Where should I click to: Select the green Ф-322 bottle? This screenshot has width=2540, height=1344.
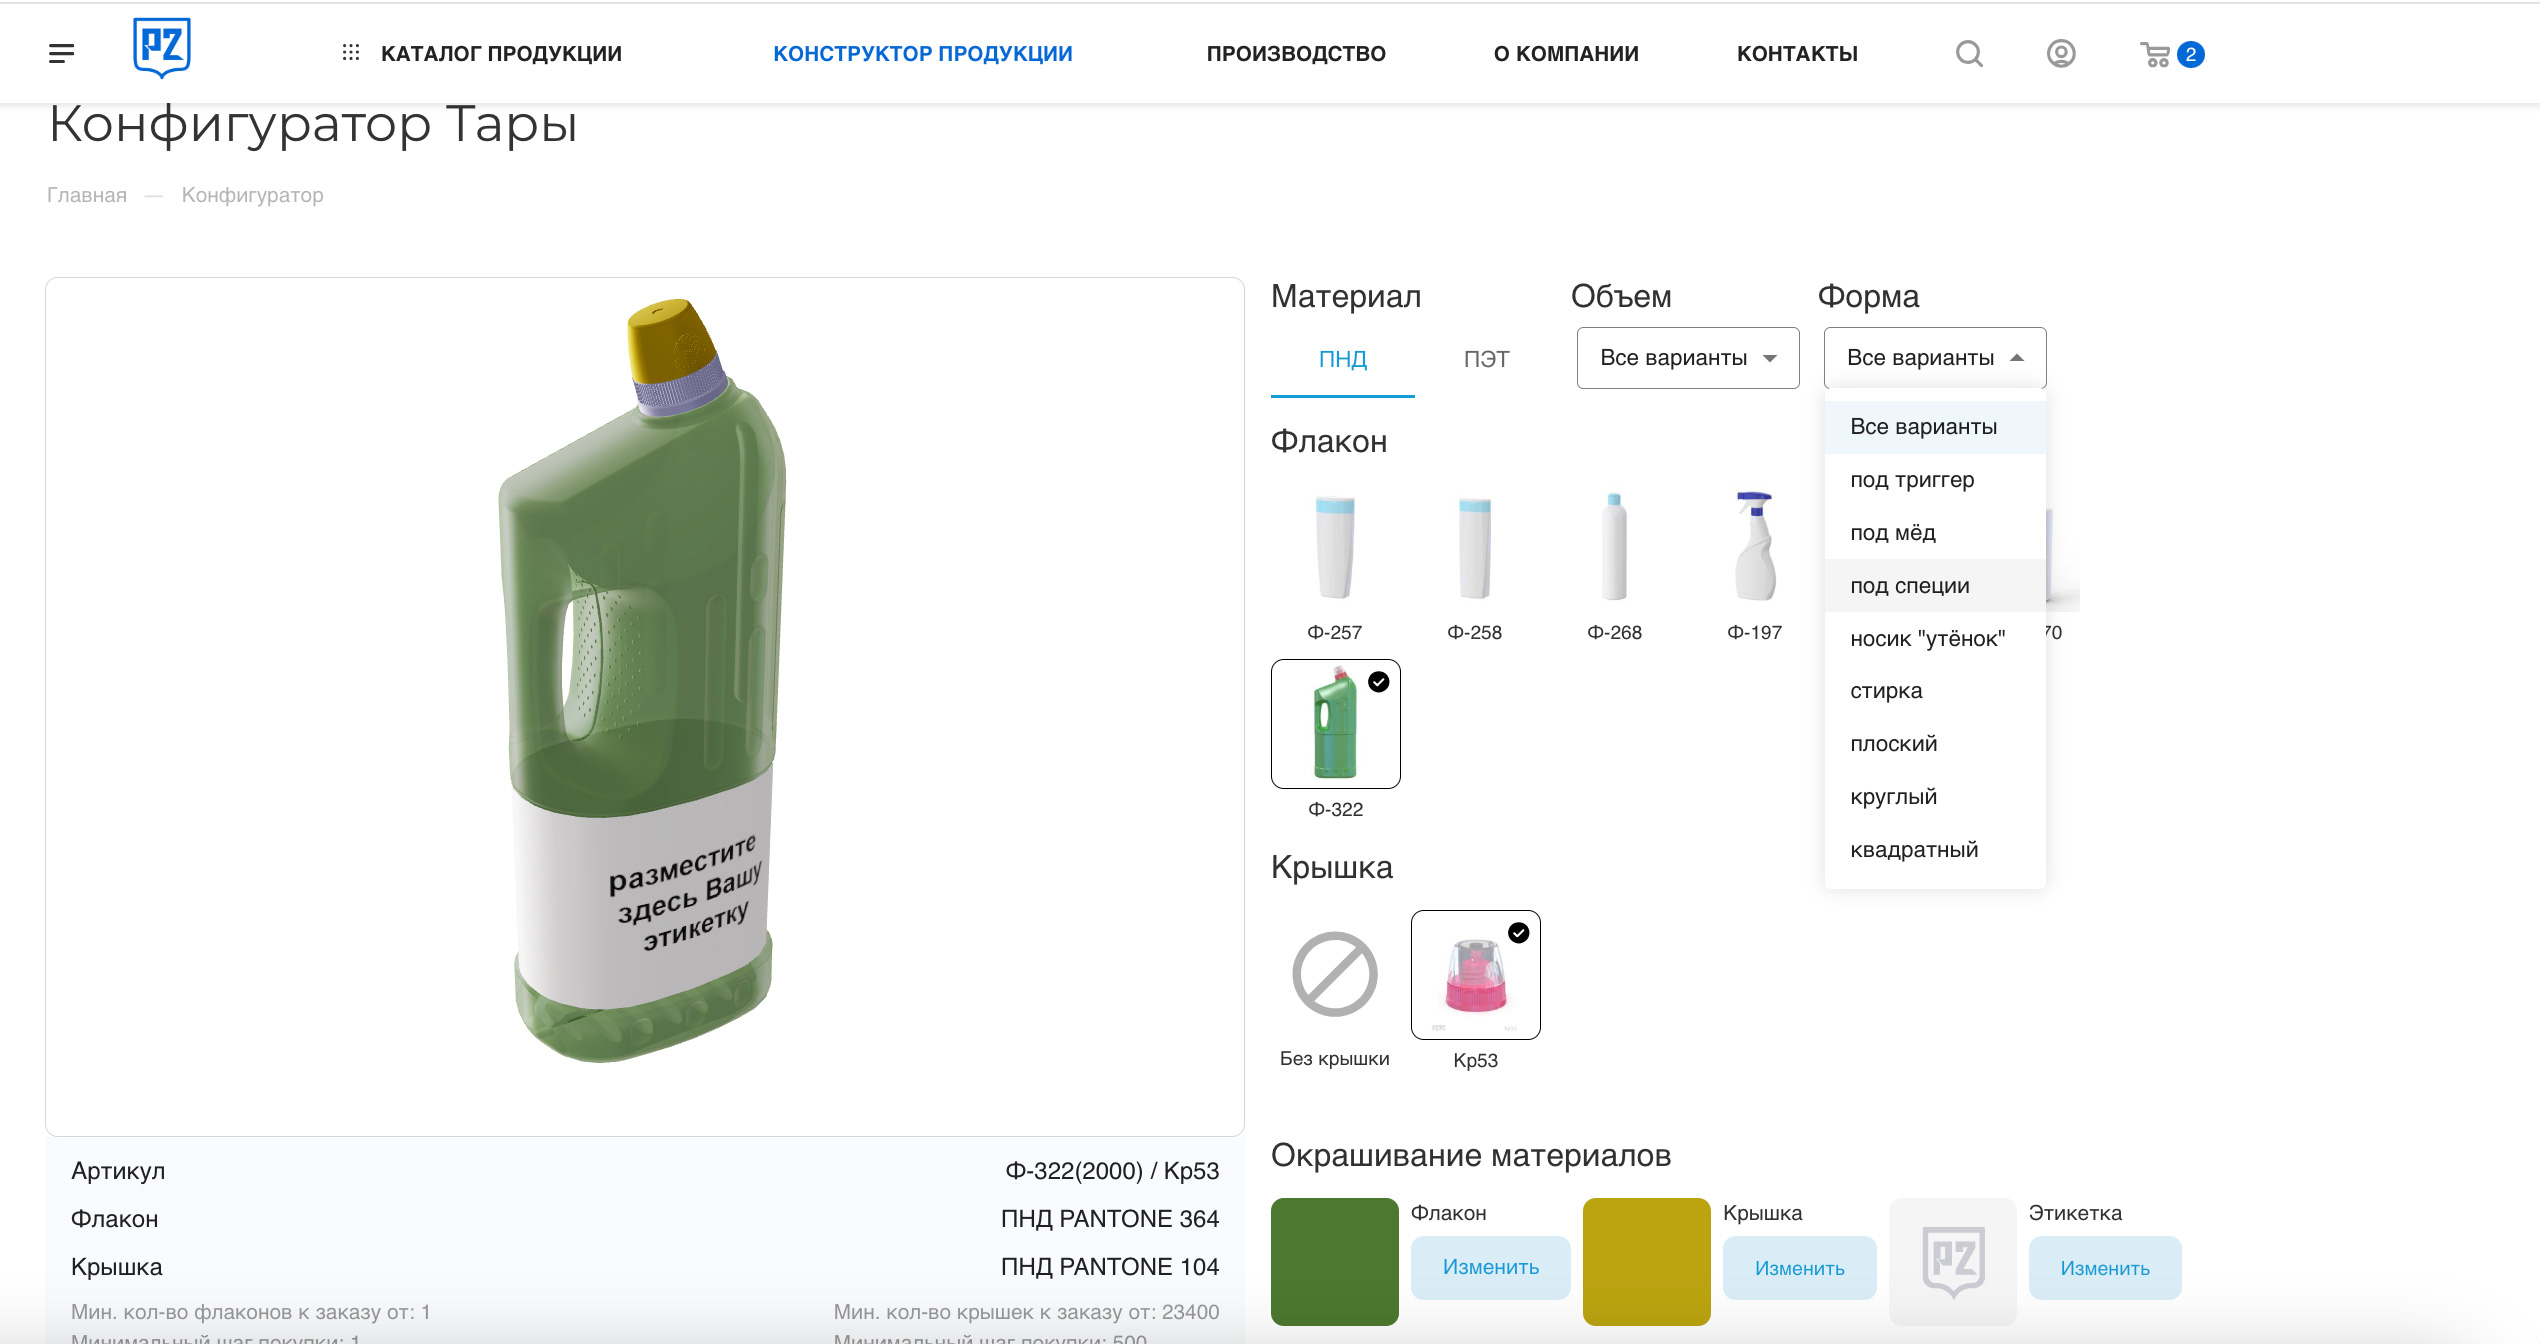click(1336, 724)
